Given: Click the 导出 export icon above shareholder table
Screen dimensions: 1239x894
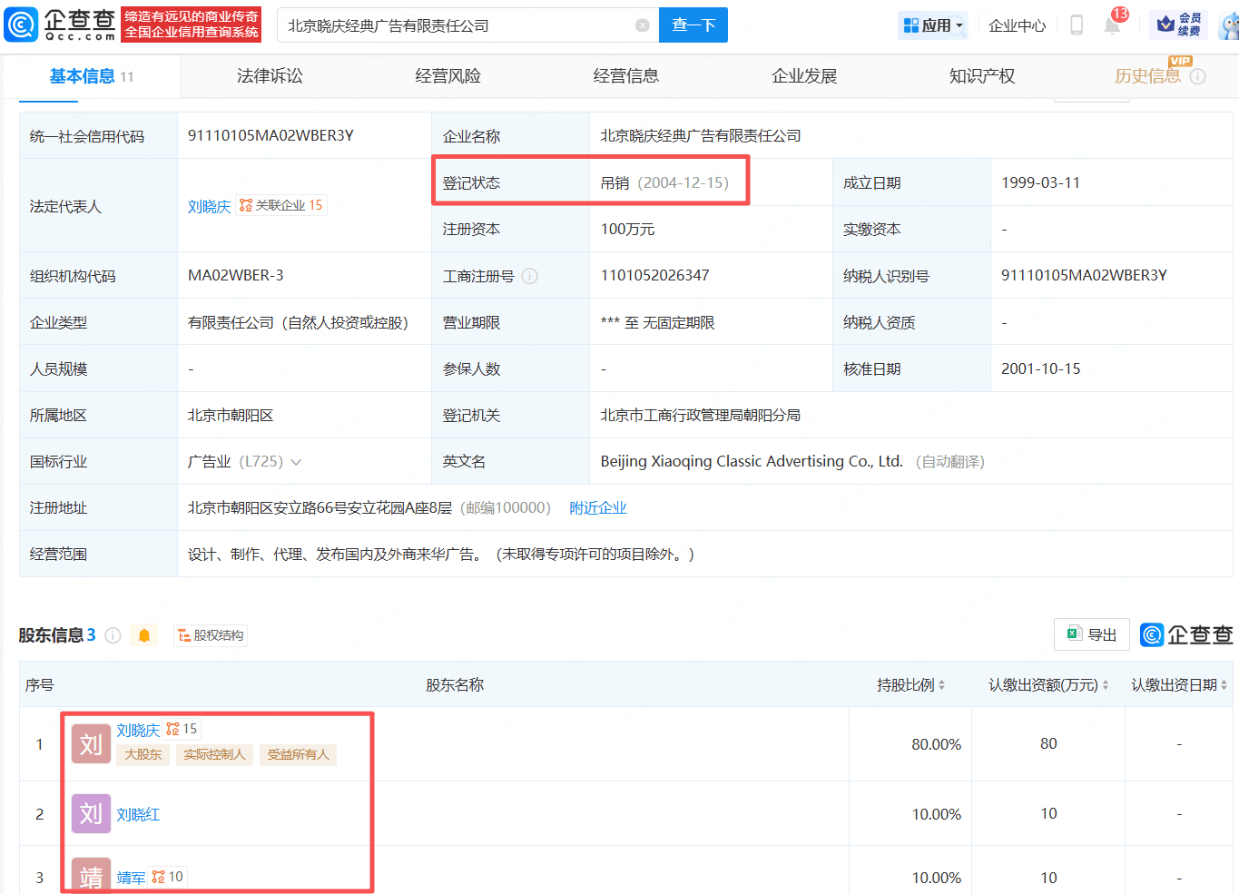Looking at the screenshot, I should pos(1091,634).
